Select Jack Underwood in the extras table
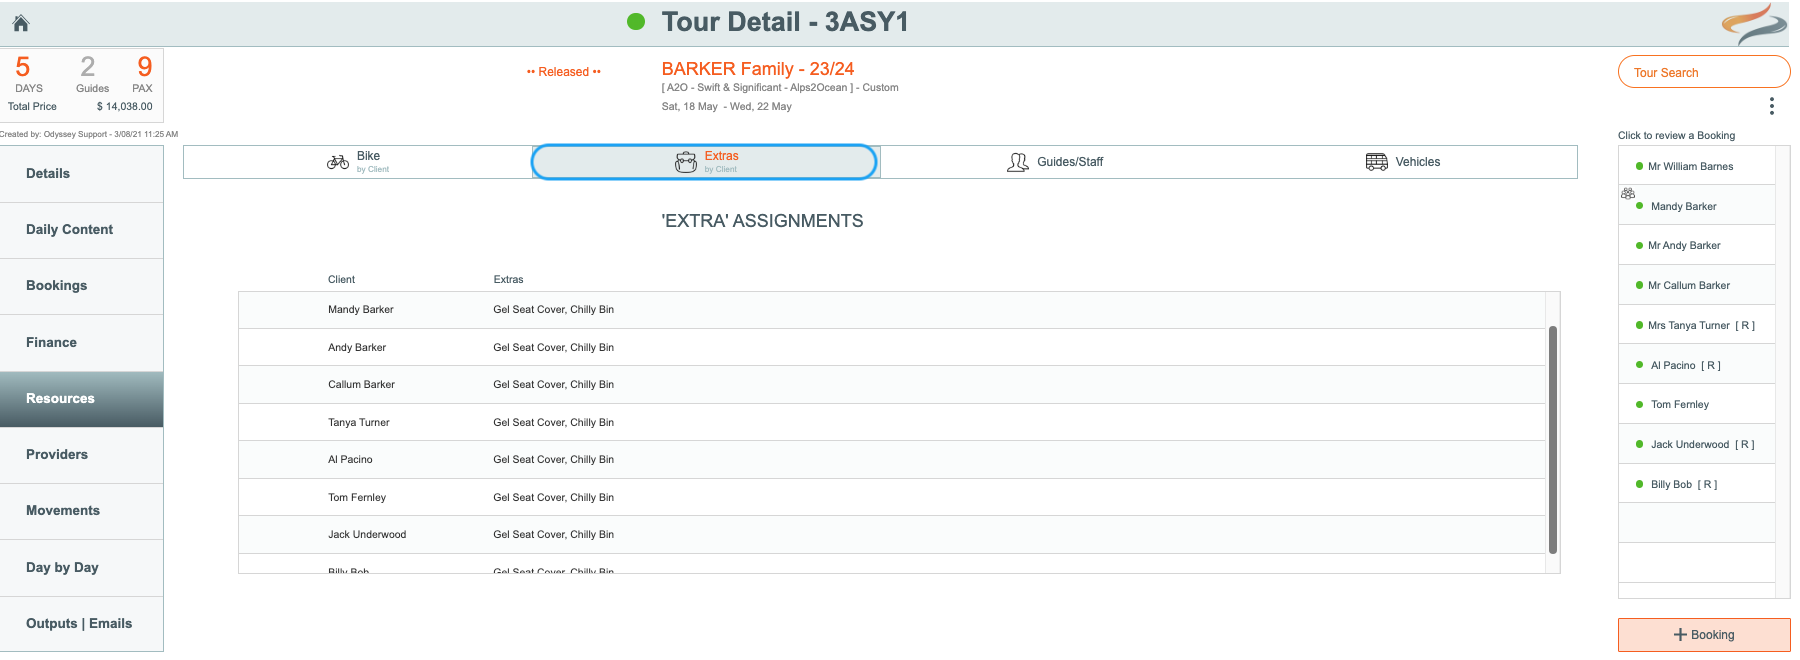Viewport: 1800px width, 660px height. tap(367, 534)
